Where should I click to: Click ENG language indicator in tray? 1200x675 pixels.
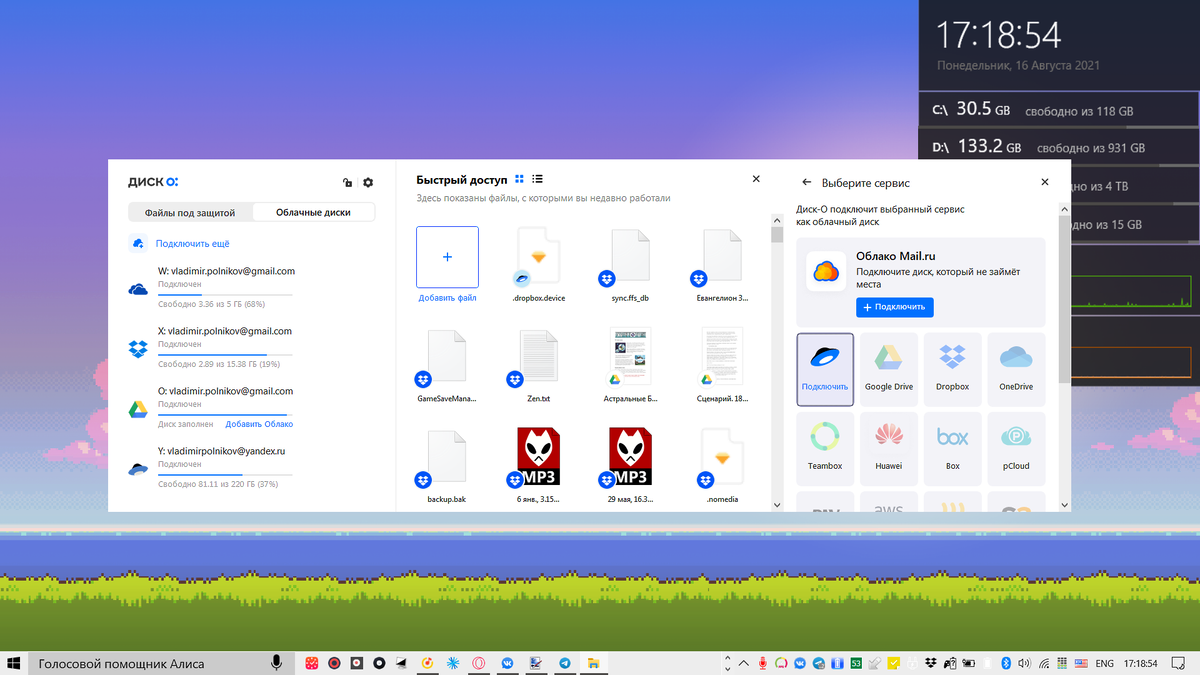(1104, 663)
